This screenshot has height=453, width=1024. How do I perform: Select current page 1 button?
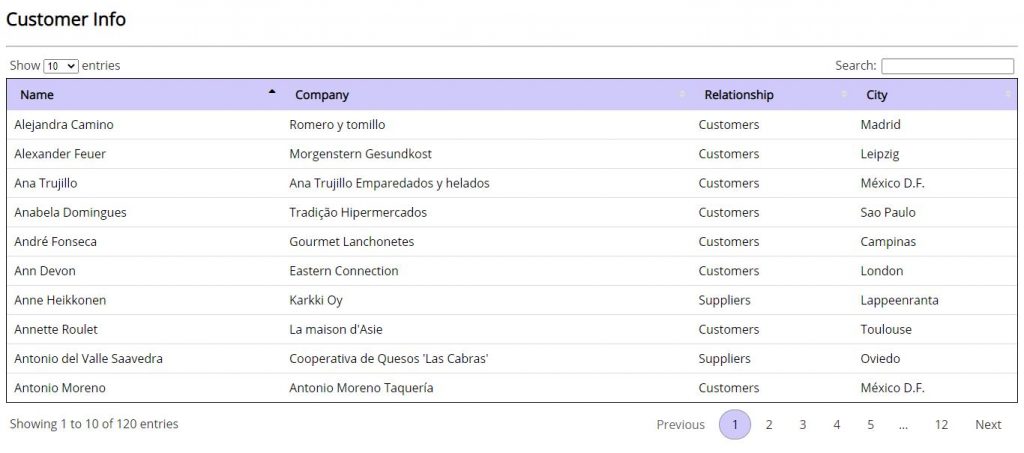(735, 424)
